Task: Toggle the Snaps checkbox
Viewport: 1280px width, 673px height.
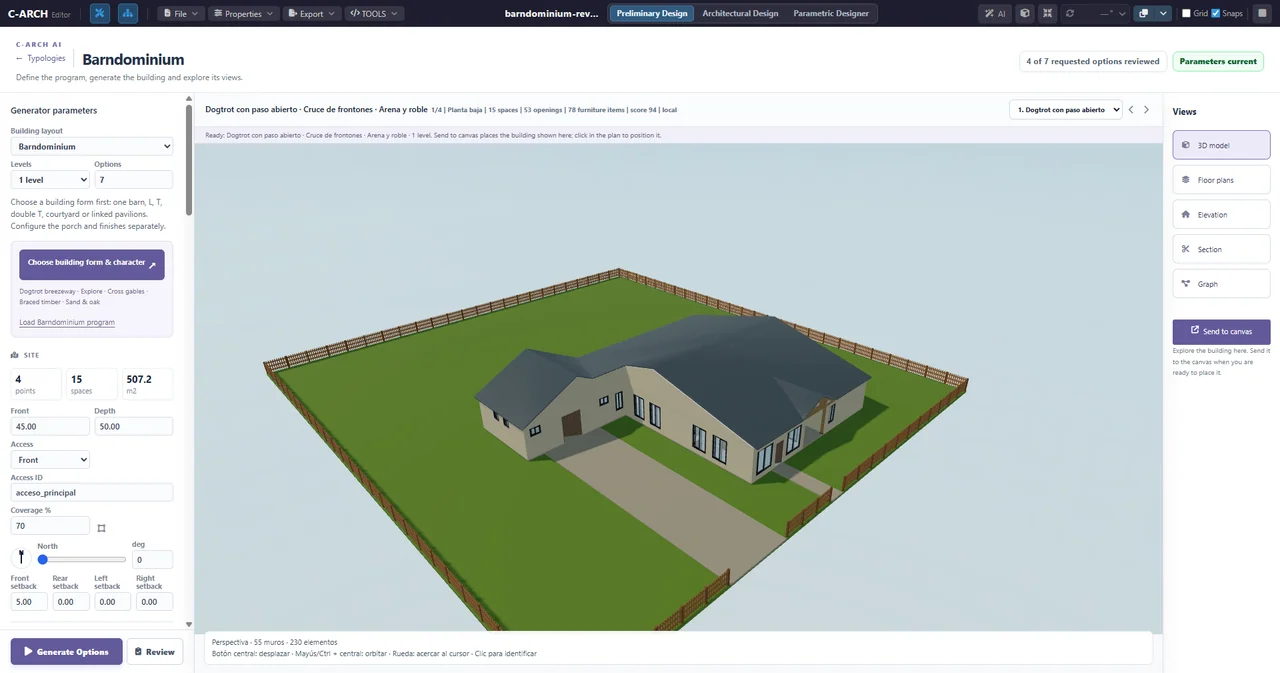Action: [x=1215, y=14]
